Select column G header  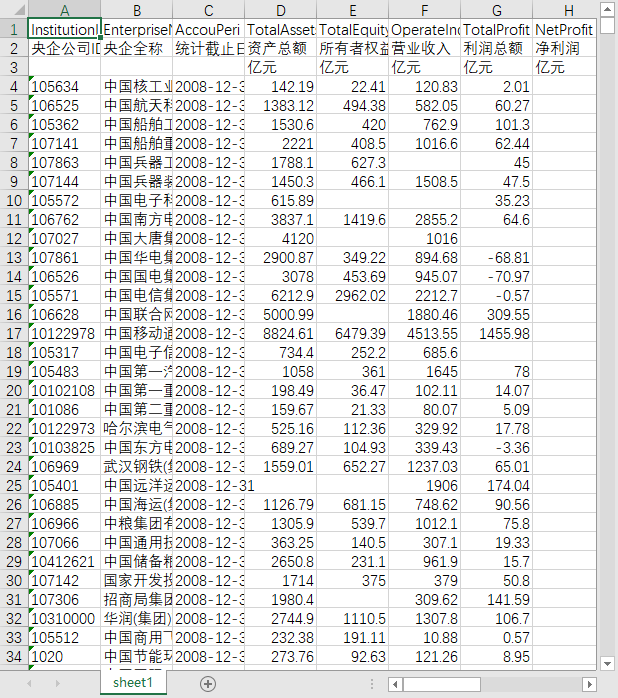(x=496, y=9)
